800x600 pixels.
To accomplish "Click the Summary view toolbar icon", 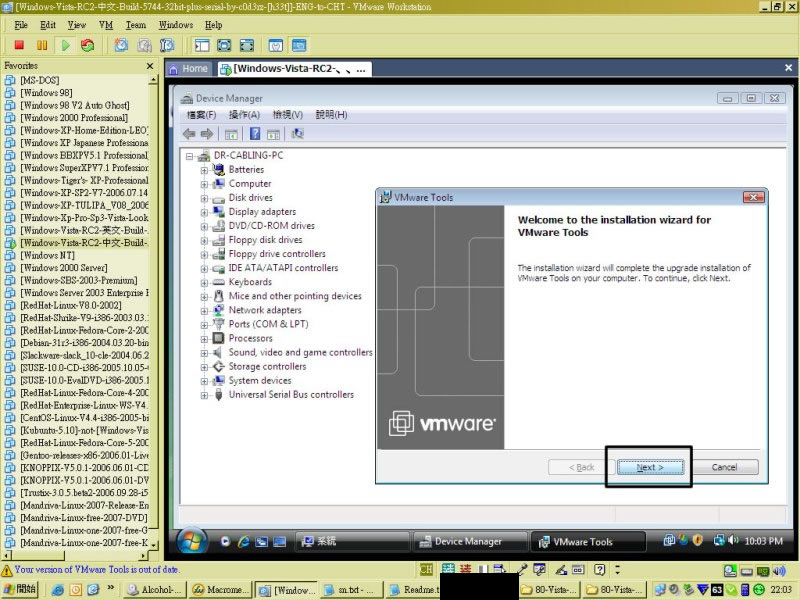I will point(276,45).
